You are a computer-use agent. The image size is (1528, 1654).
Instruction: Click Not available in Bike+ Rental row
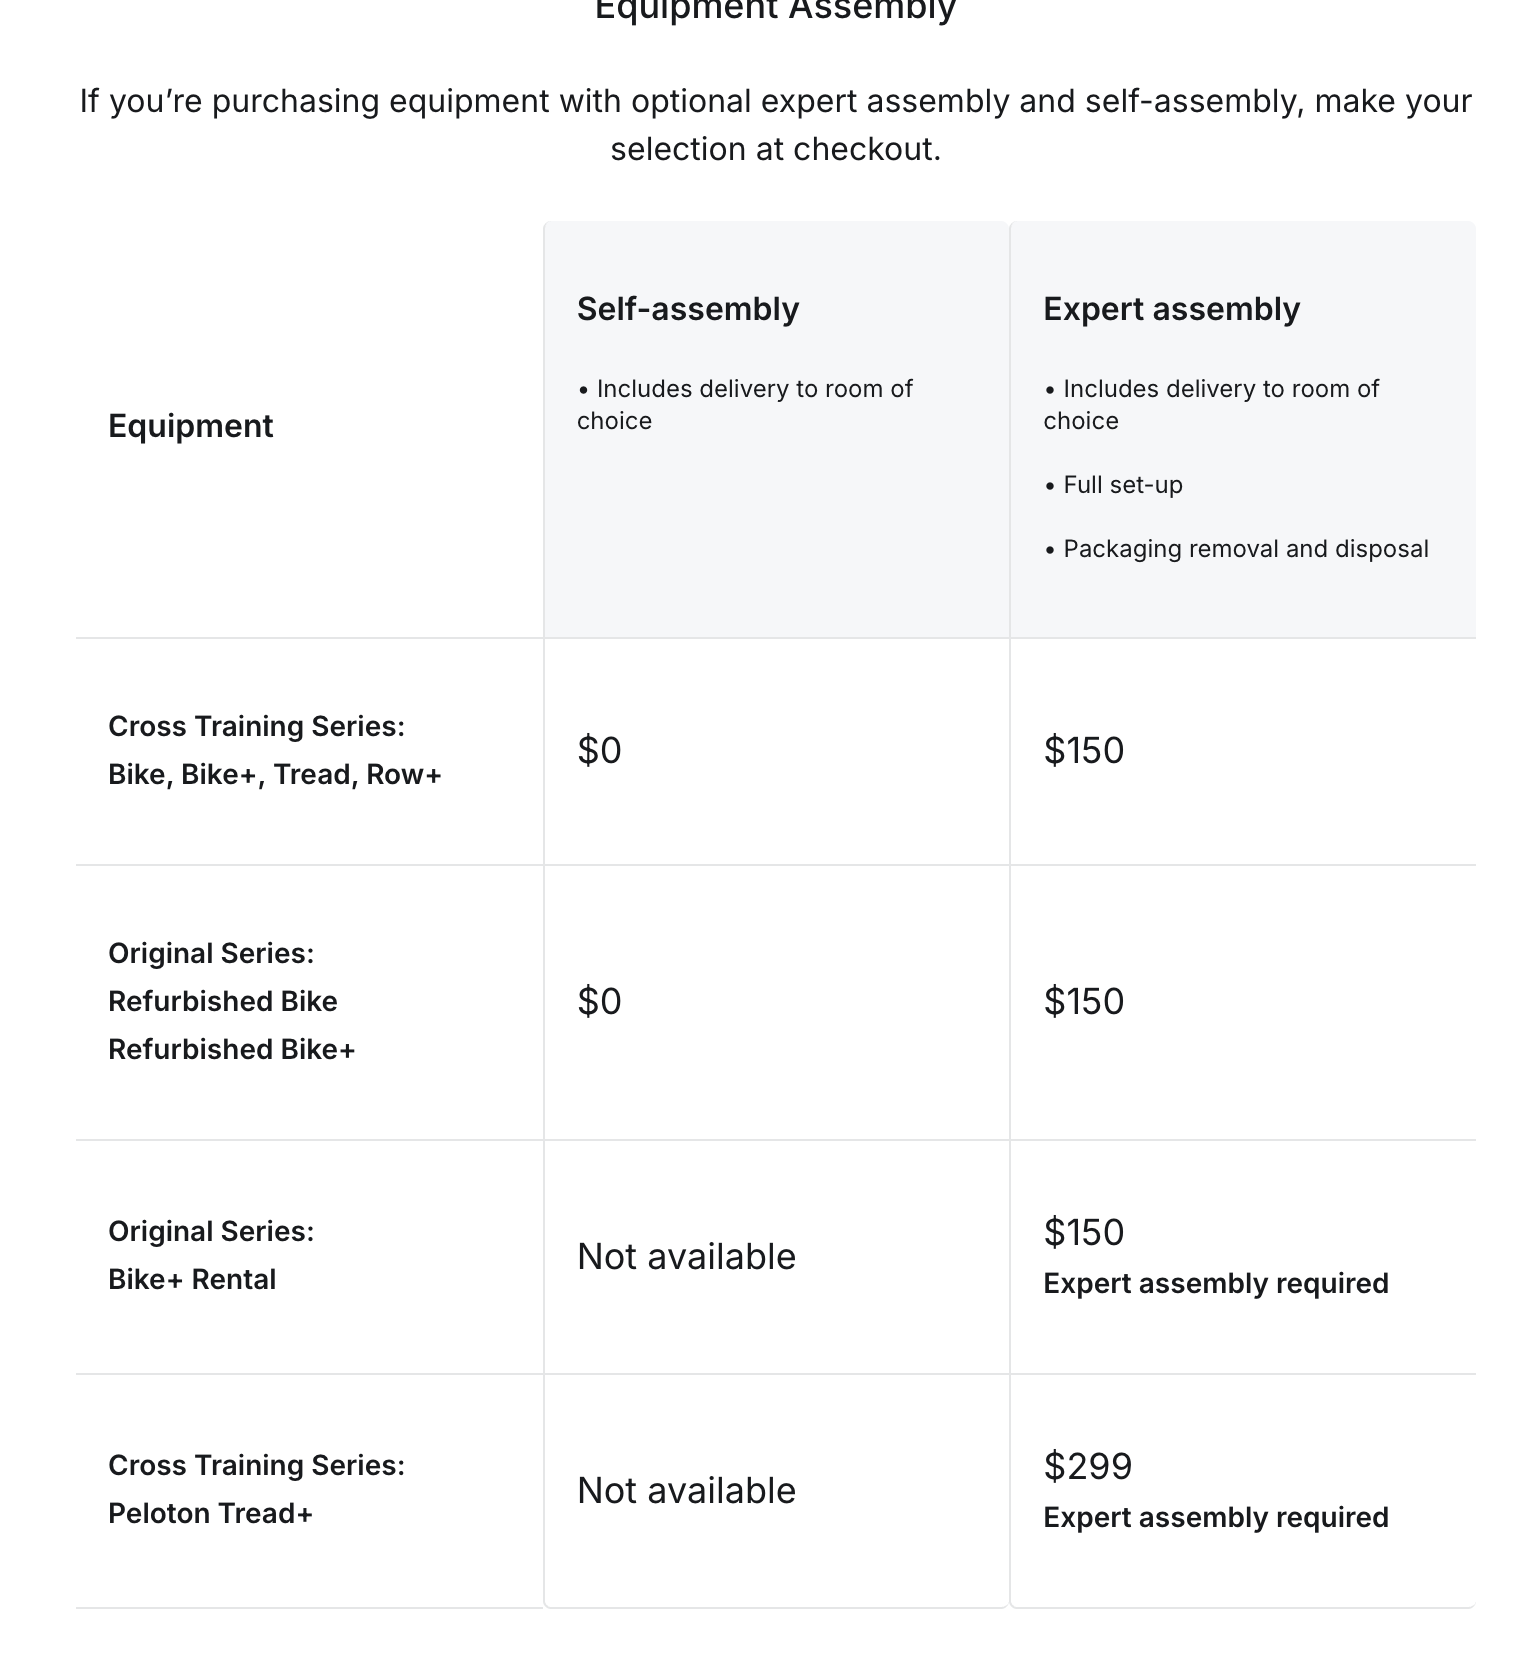pos(686,1257)
